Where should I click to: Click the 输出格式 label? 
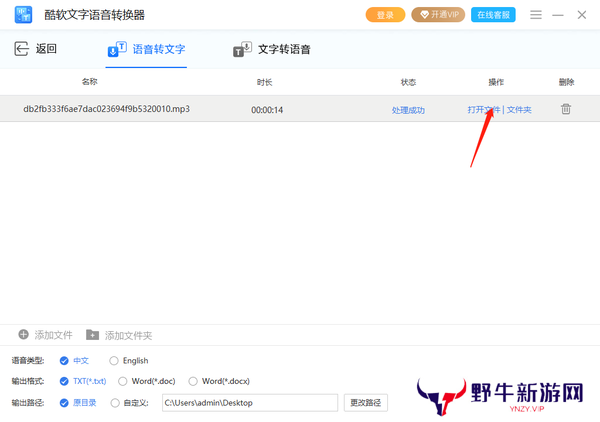tap(28, 381)
